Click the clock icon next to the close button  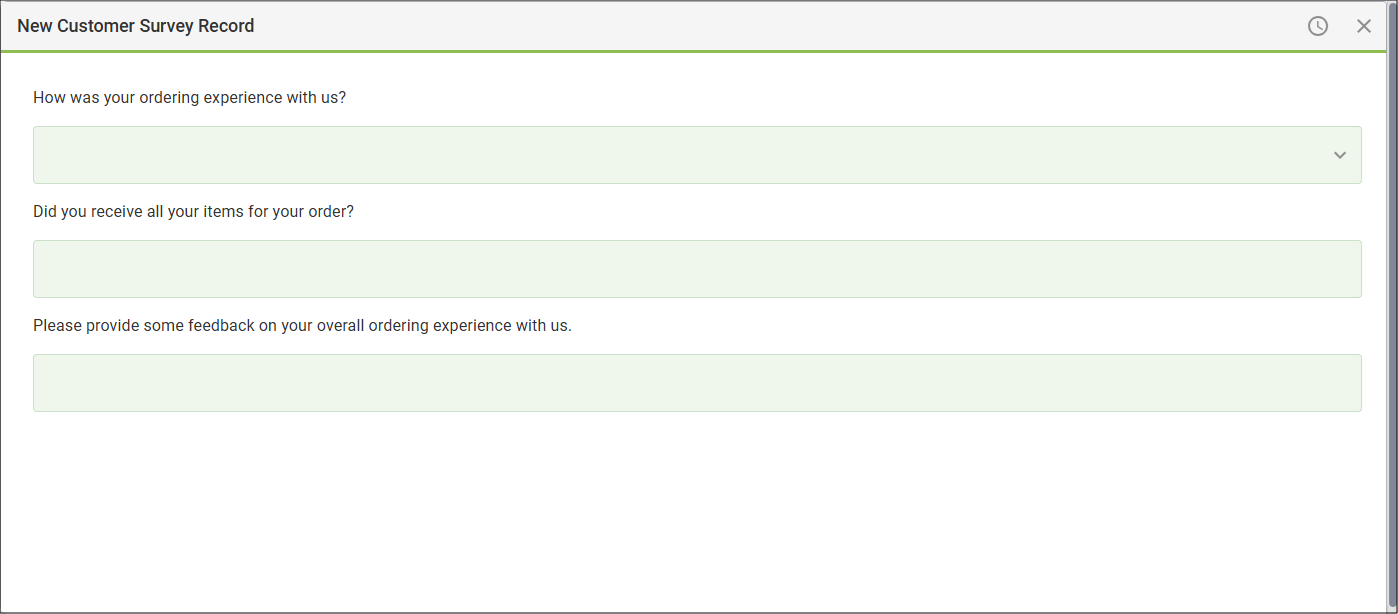(x=1318, y=26)
